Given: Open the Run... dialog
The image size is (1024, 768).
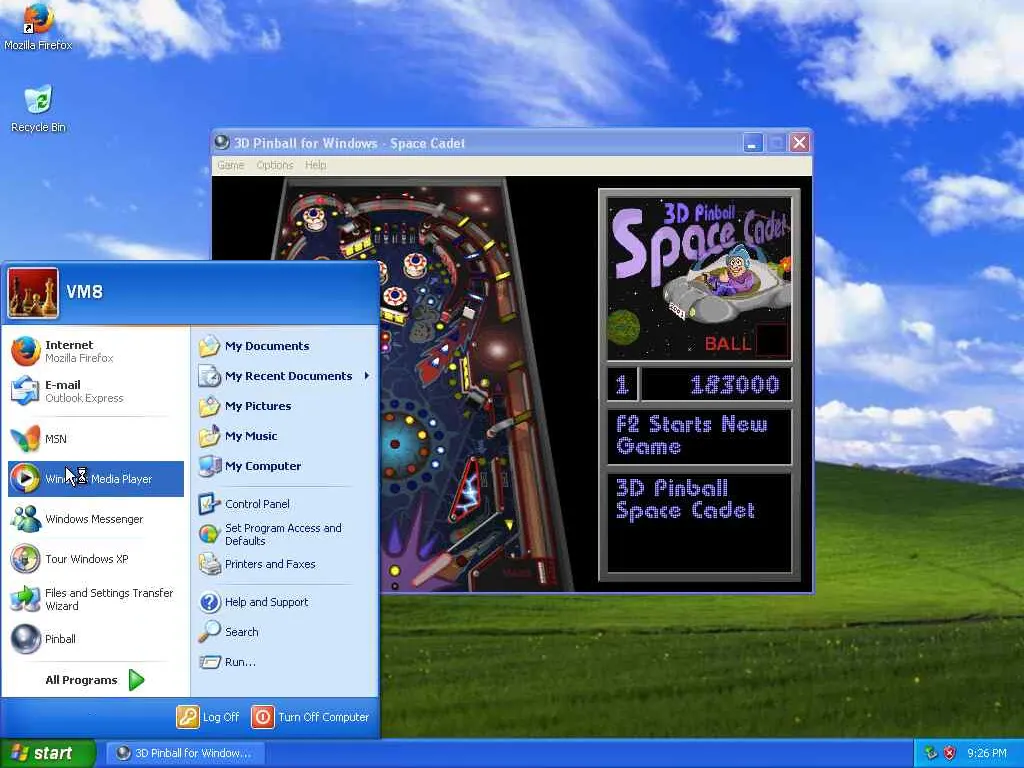Looking at the screenshot, I should (285, 662).
